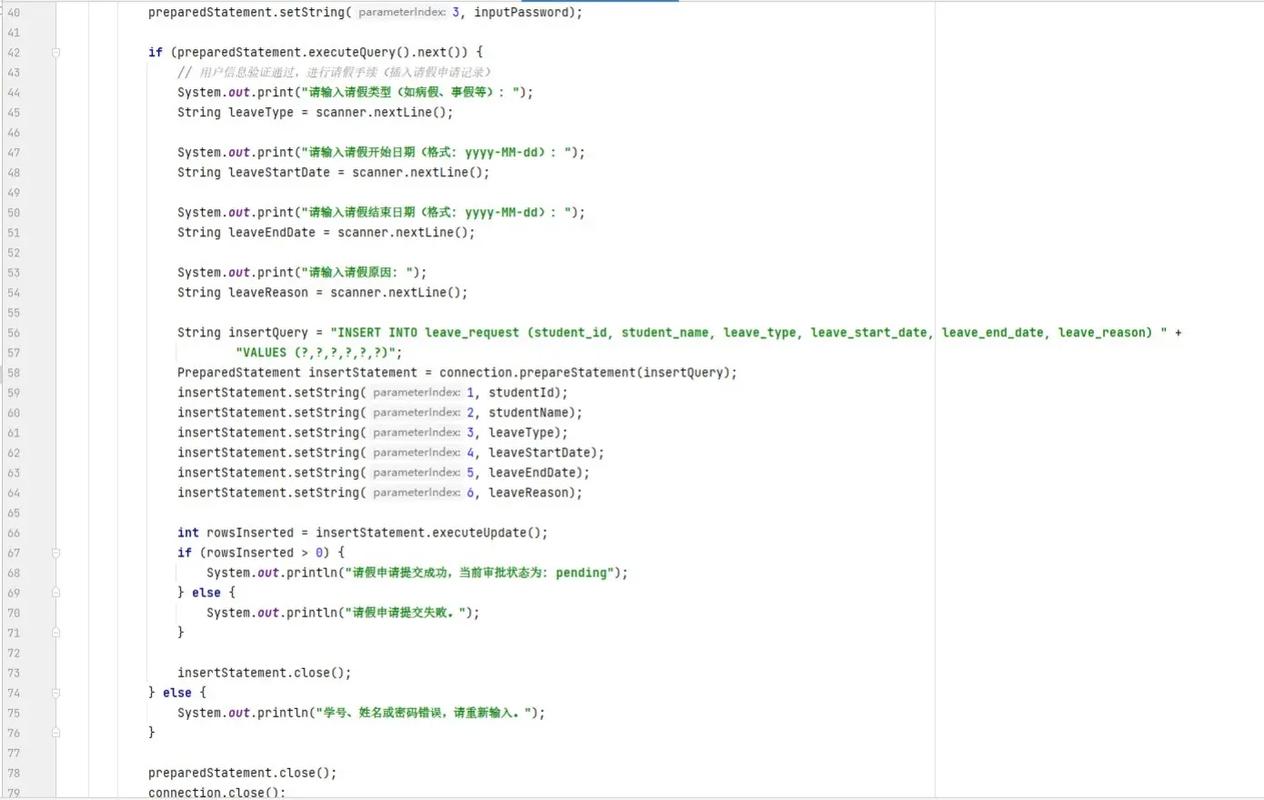Click connection.close() on line 79
Screen dimensions: 1264x800
213,792
